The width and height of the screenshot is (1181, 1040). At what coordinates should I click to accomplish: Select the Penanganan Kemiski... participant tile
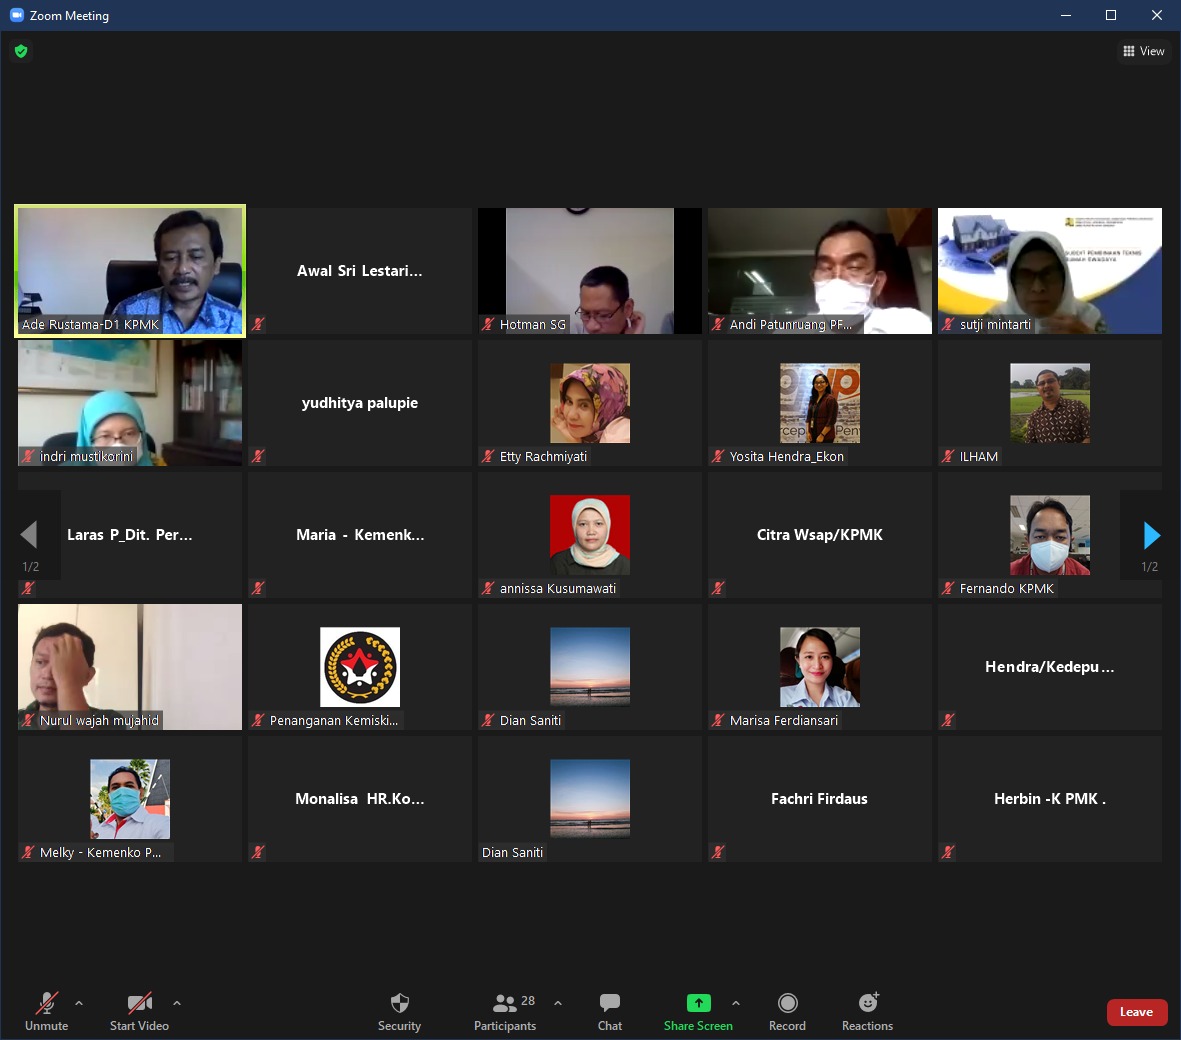point(360,667)
